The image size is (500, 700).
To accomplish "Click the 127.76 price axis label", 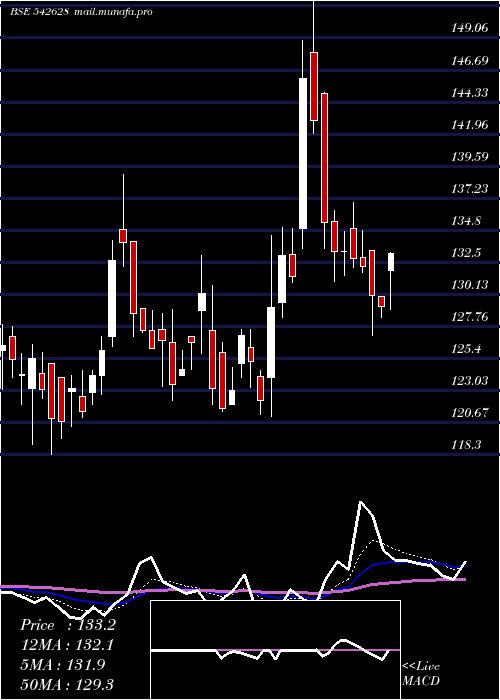I will pos(469,317).
